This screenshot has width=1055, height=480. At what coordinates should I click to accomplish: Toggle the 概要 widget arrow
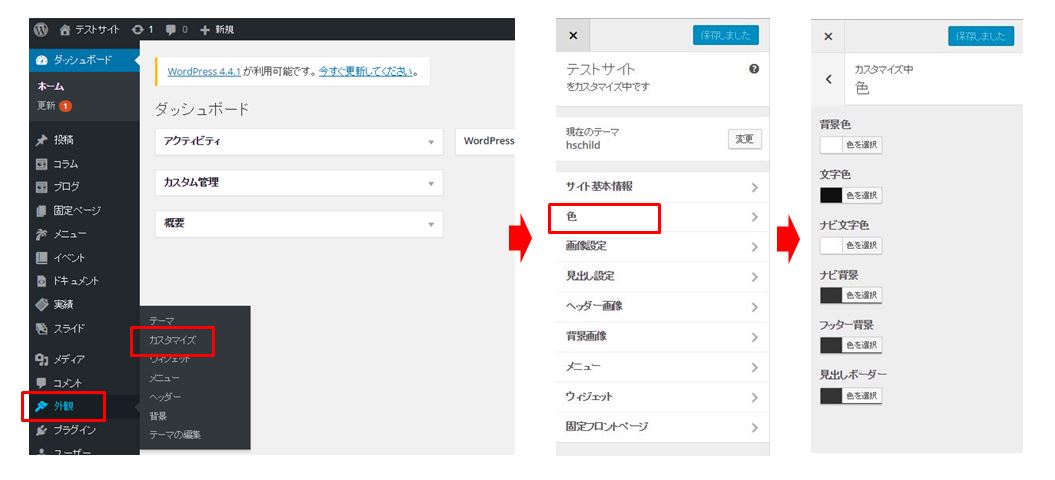click(x=431, y=224)
